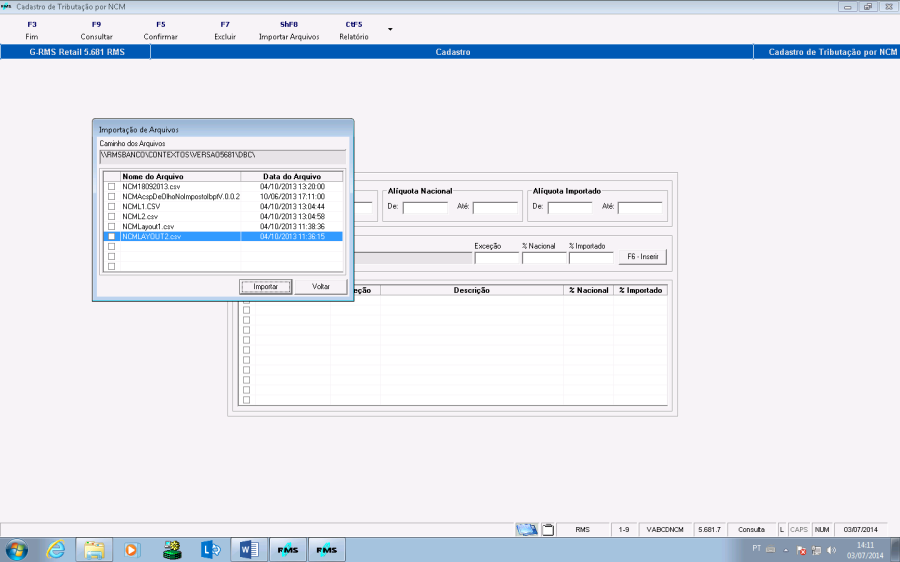Click F6 - Inserir button

641,257
